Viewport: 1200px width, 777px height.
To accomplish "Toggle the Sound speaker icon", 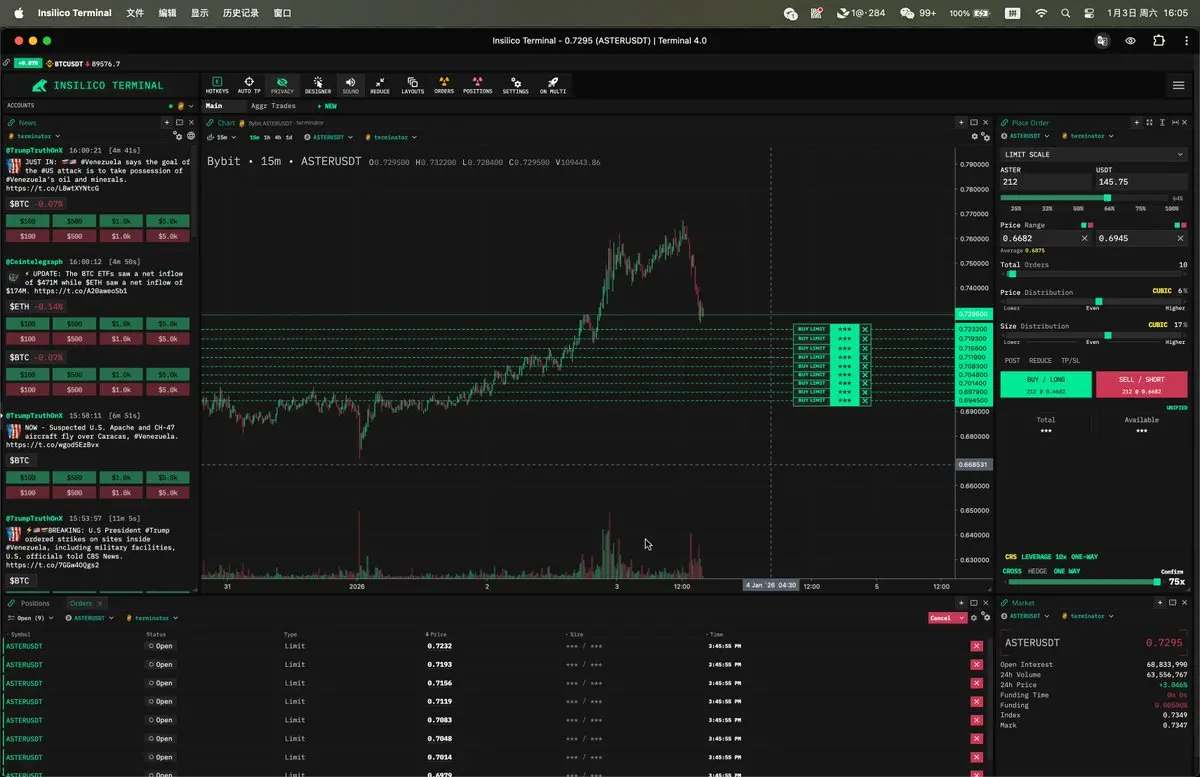I will coord(351,85).
